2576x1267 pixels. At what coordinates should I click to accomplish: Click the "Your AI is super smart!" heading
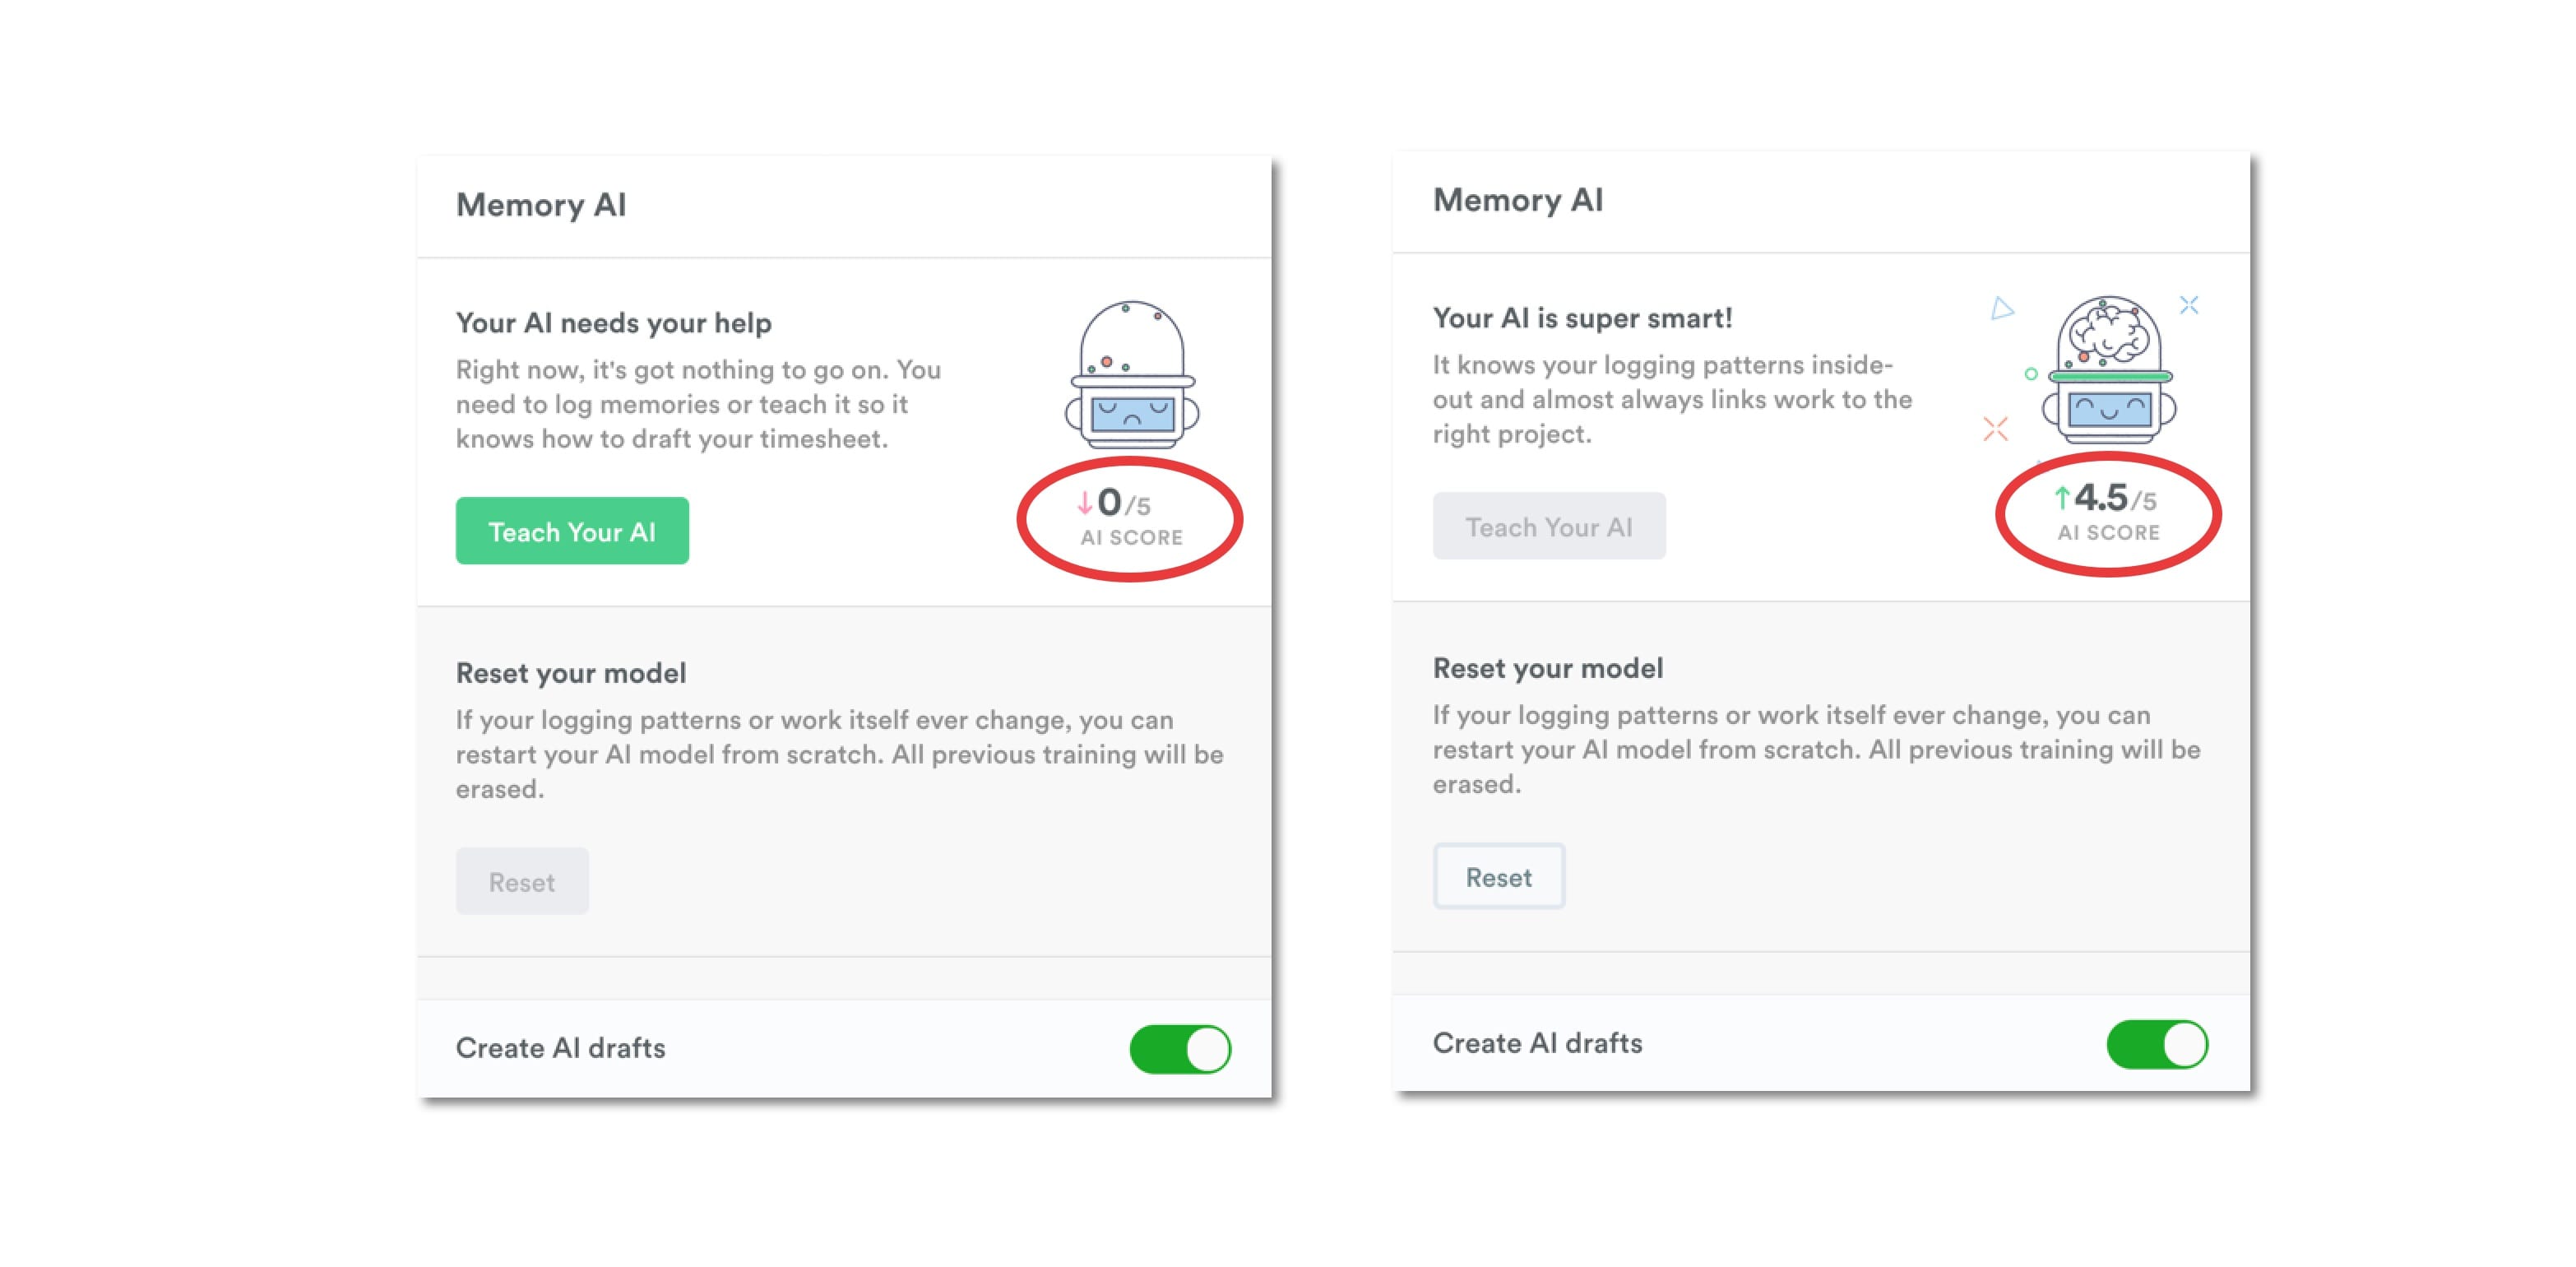(x=1582, y=318)
